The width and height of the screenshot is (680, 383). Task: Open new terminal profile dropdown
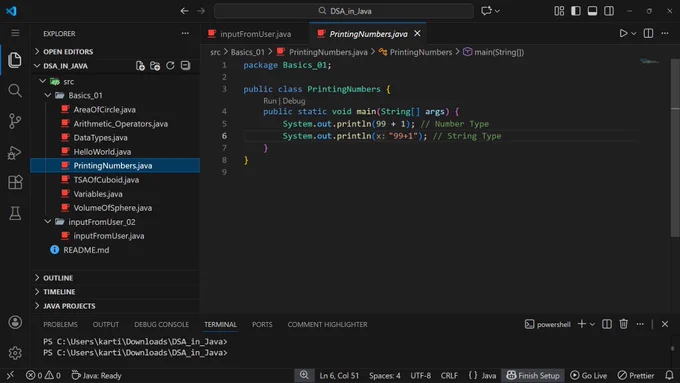coord(592,324)
